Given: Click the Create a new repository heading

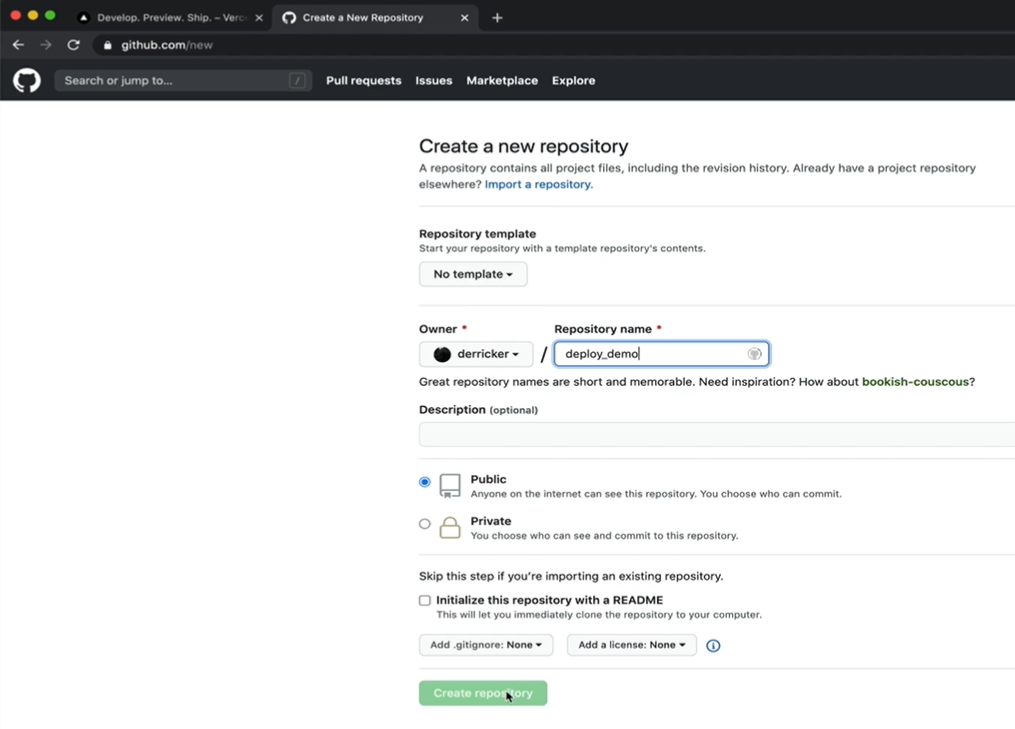Looking at the screenshot, I should (524, 146).
